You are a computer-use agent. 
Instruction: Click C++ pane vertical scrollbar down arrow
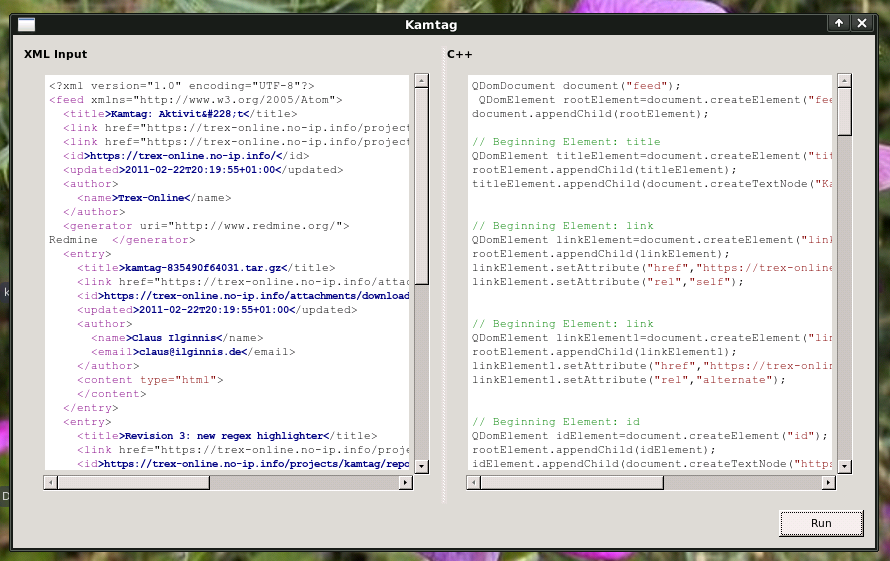[845, 467]
